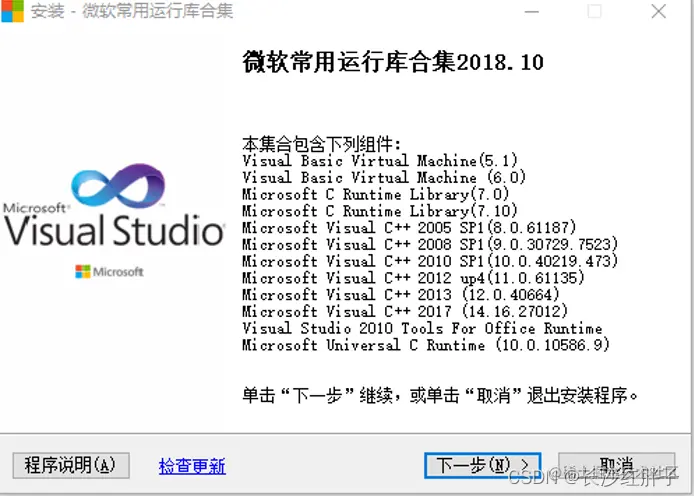Click line Microsoft Visual C++ 2008 SP1
Image resolution: width=694 pixels, height=496 pixels.
tap(430, 244)
